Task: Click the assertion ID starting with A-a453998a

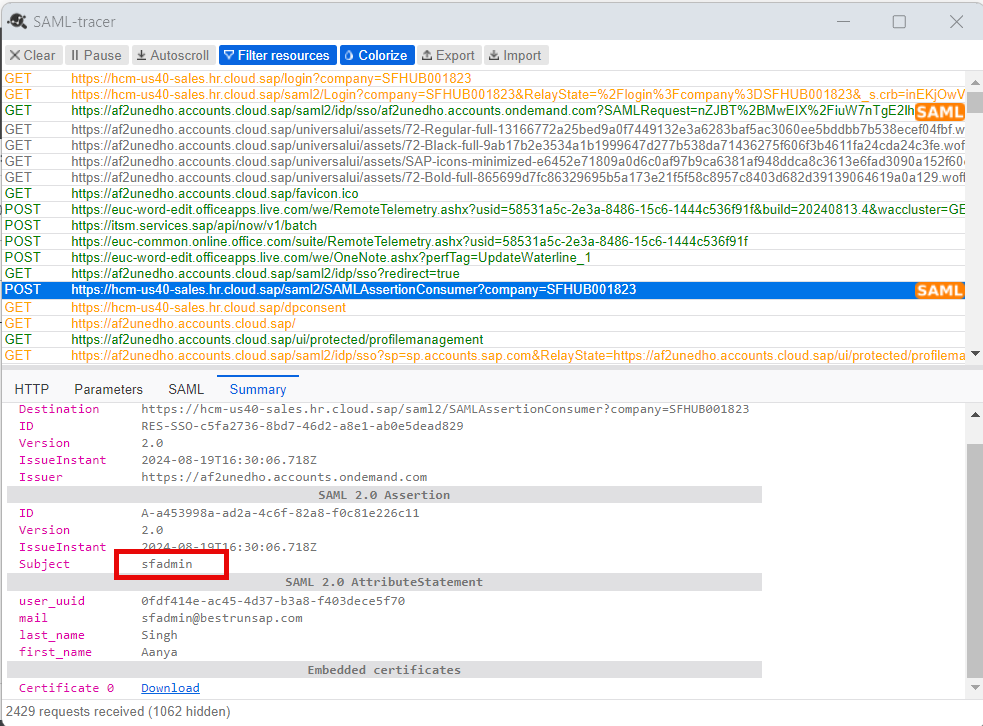Action: [280, 513]
